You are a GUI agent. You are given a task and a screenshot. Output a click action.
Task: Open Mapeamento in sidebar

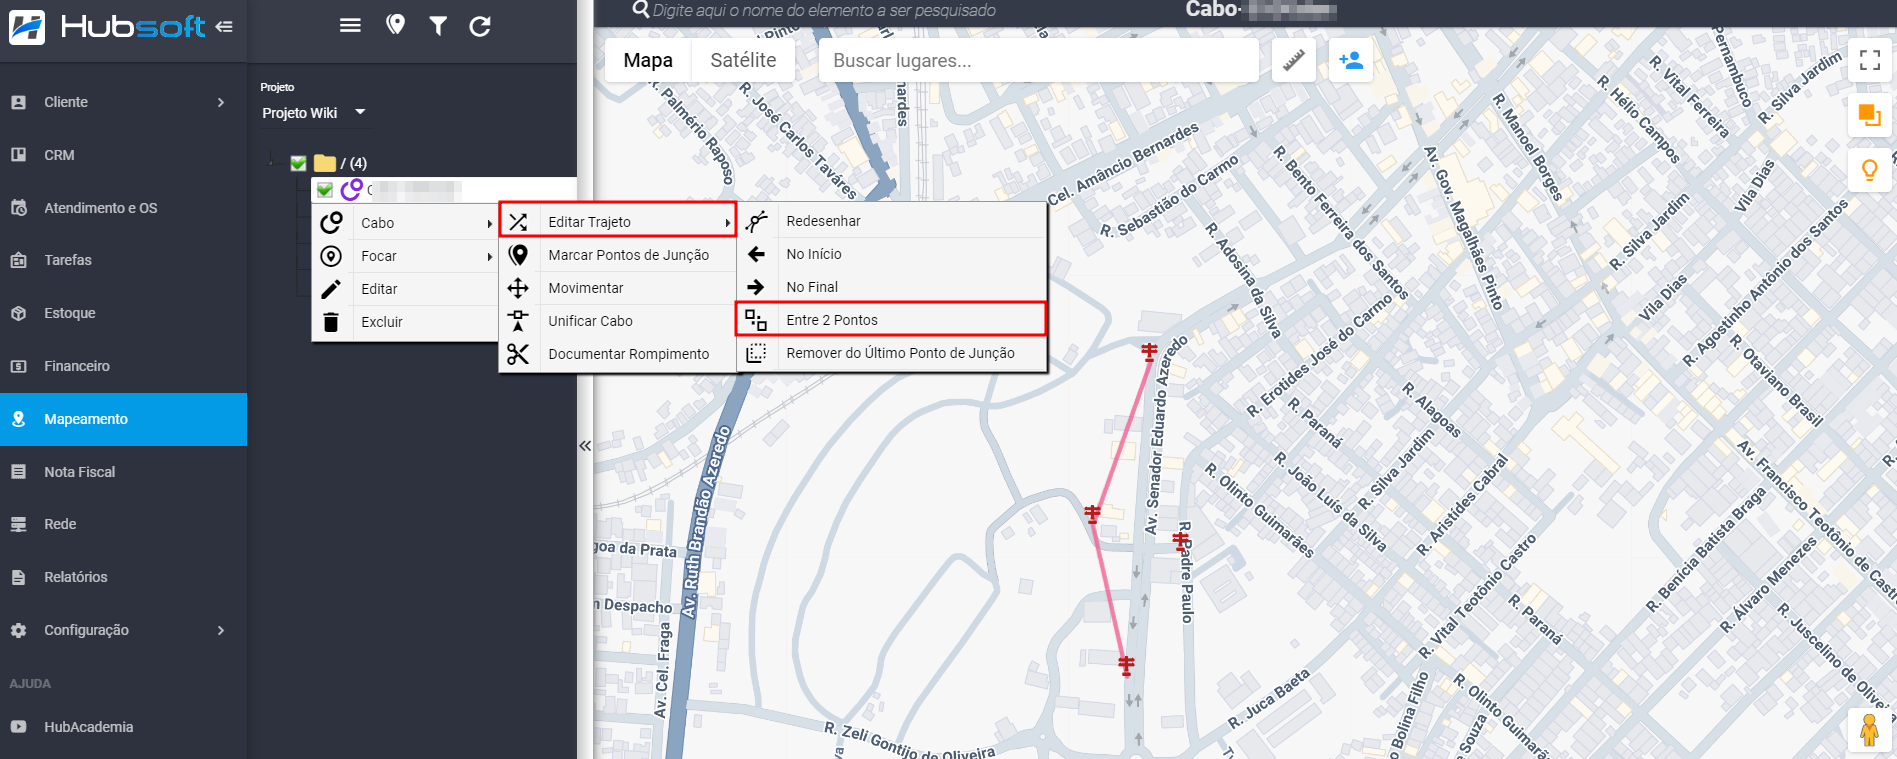click(x=123, y=419)
